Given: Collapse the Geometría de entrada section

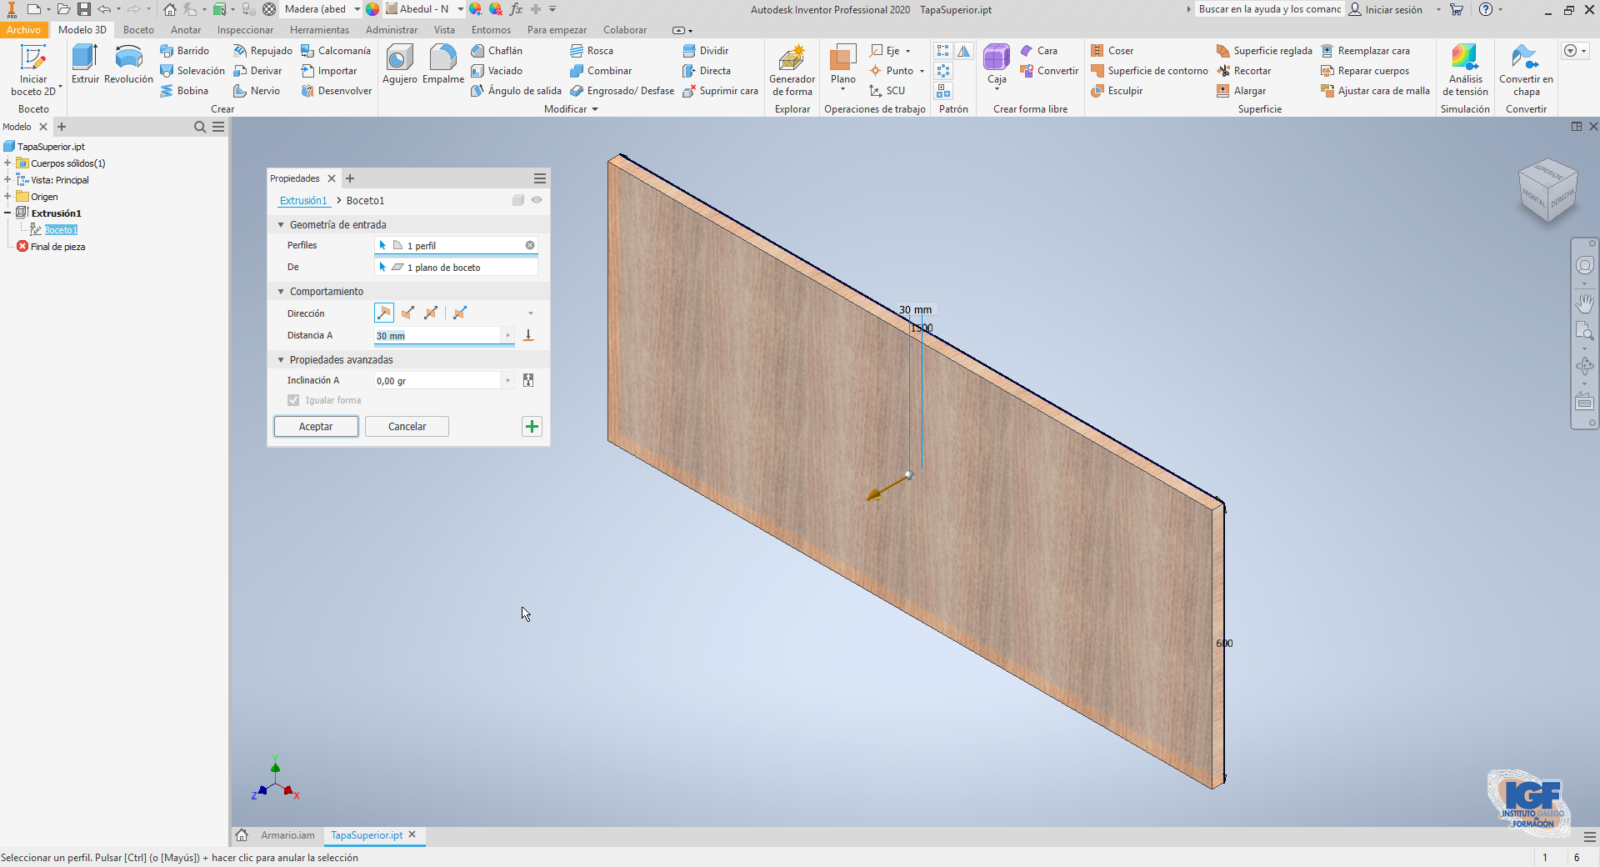Looking at the screenshot, I should pos(281,225).
